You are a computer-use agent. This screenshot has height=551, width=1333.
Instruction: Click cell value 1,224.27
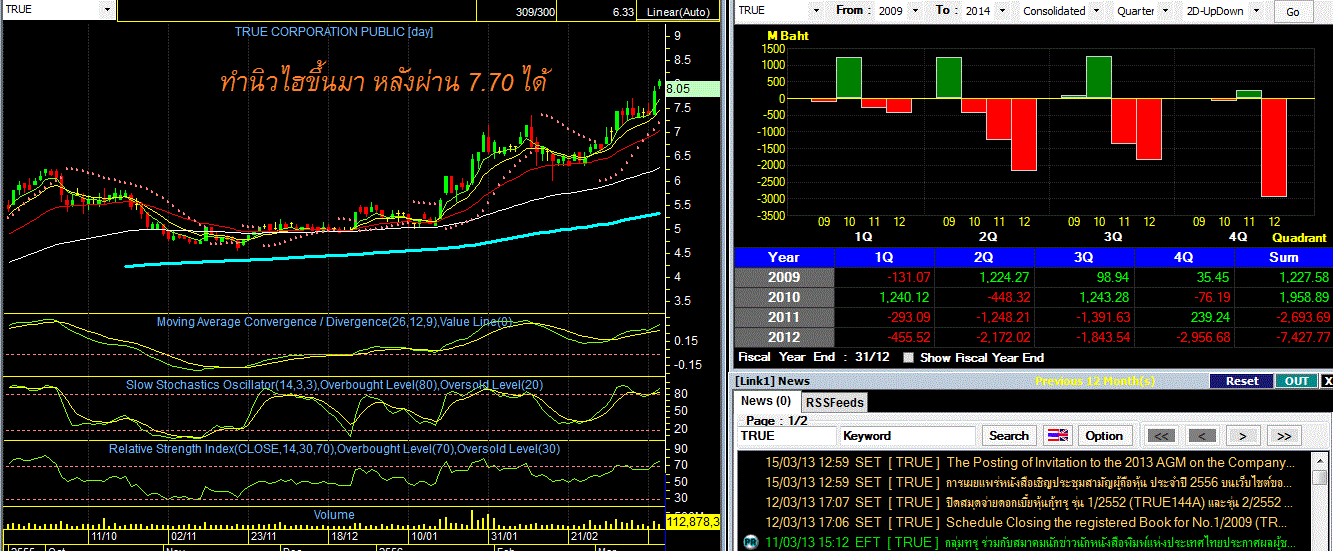coord(1004,277)
